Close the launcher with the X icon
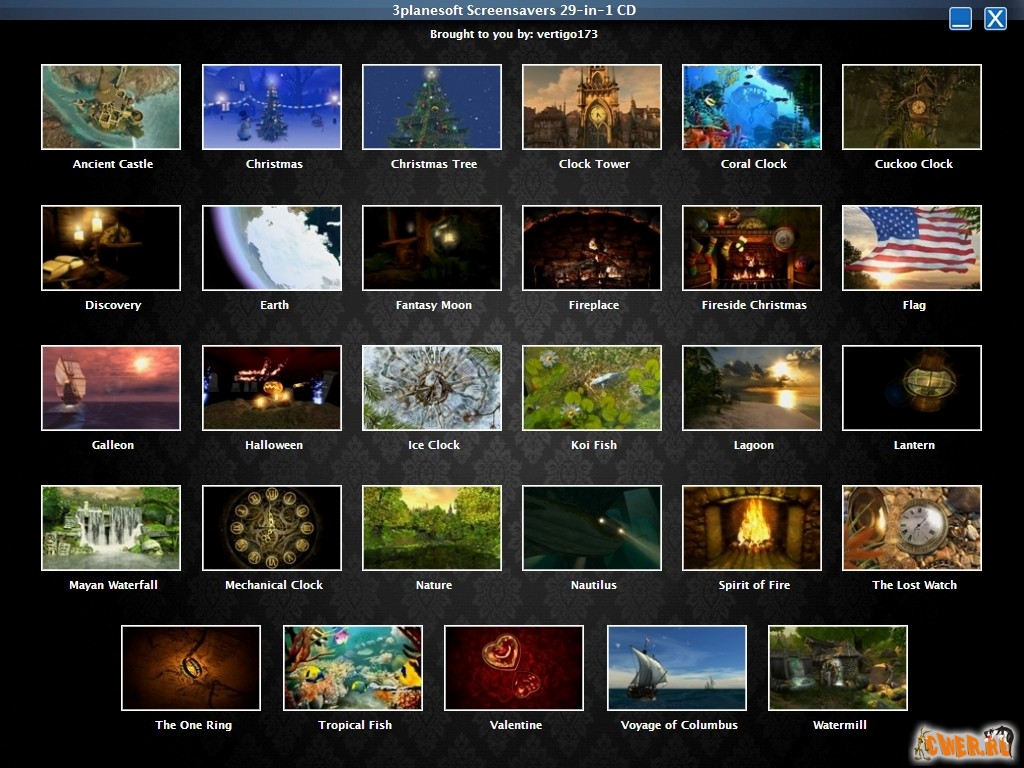The width and height of the screenshot is (1024, 768). tap(995, 19)
